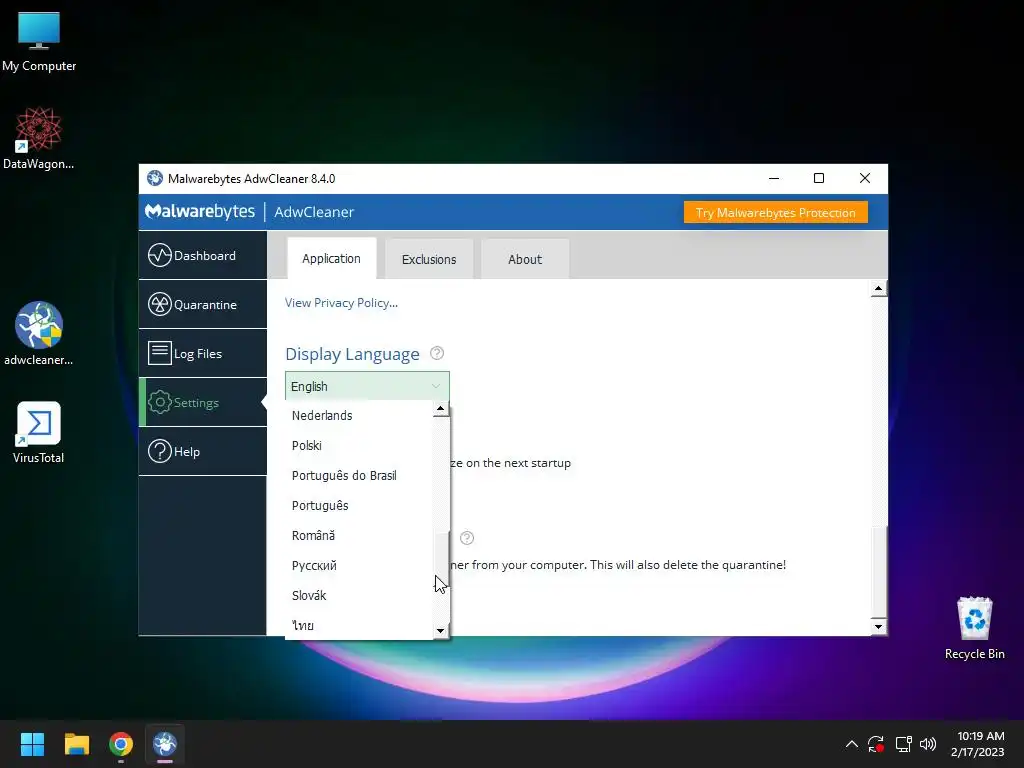Click AdwCleaner taskbar icon

tap(165, 744)
